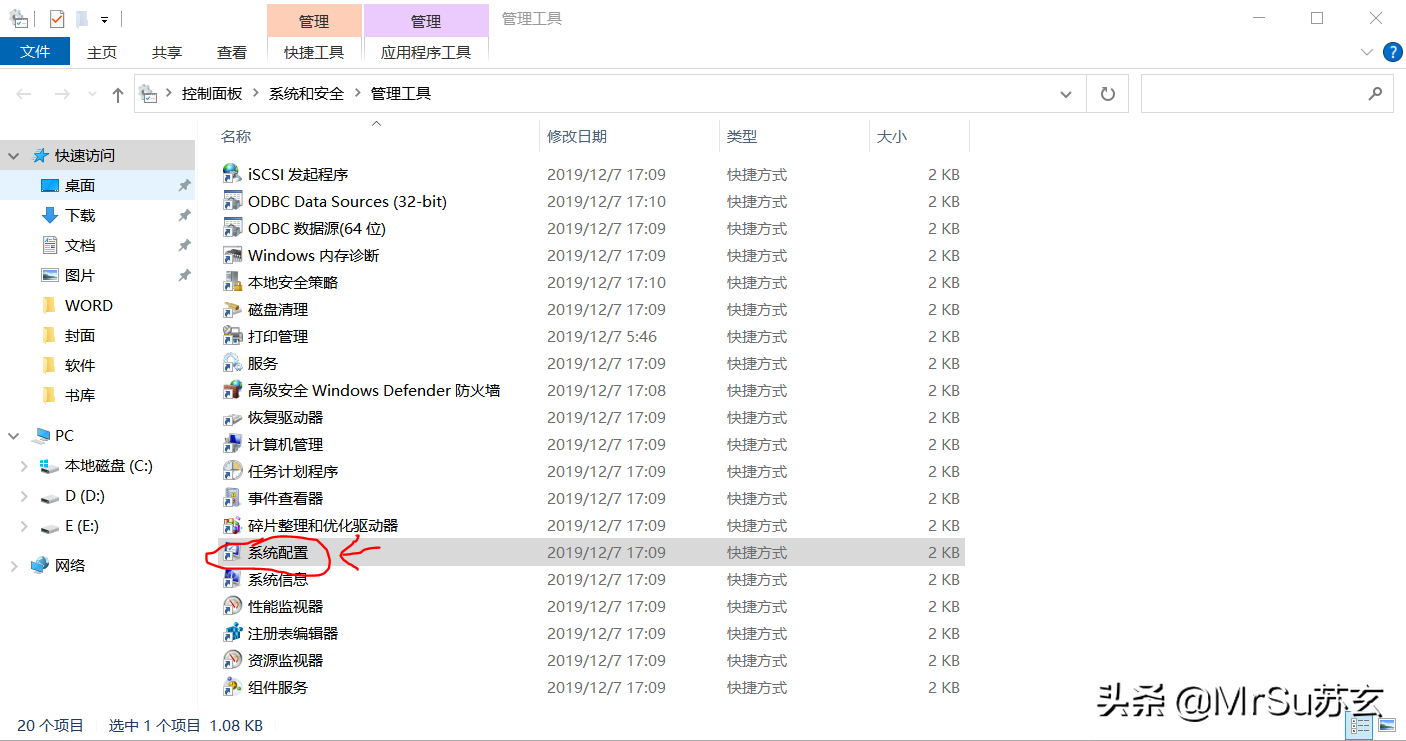Open the address bar history dropdown
The width and height of the screenshot is (1406, 741).
click(x=1066, y=94)
